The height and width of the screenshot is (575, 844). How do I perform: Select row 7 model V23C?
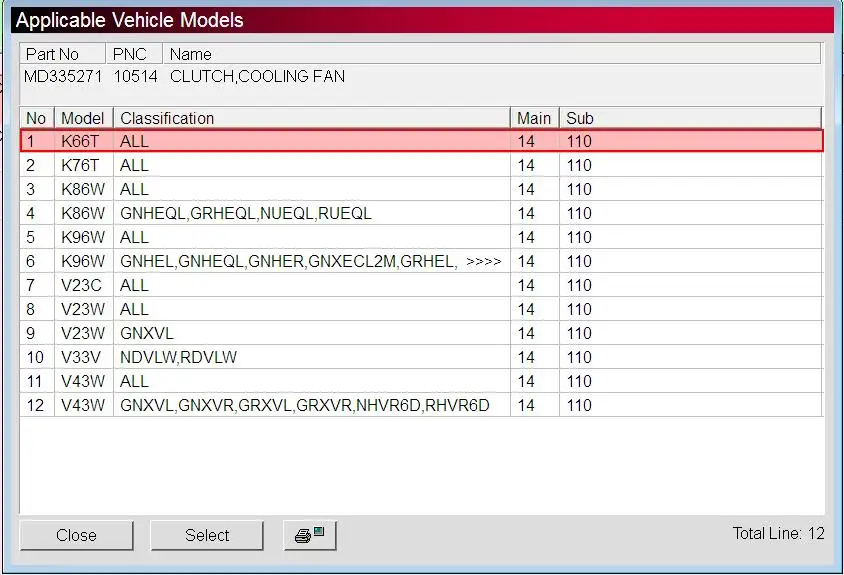point(421,285)
